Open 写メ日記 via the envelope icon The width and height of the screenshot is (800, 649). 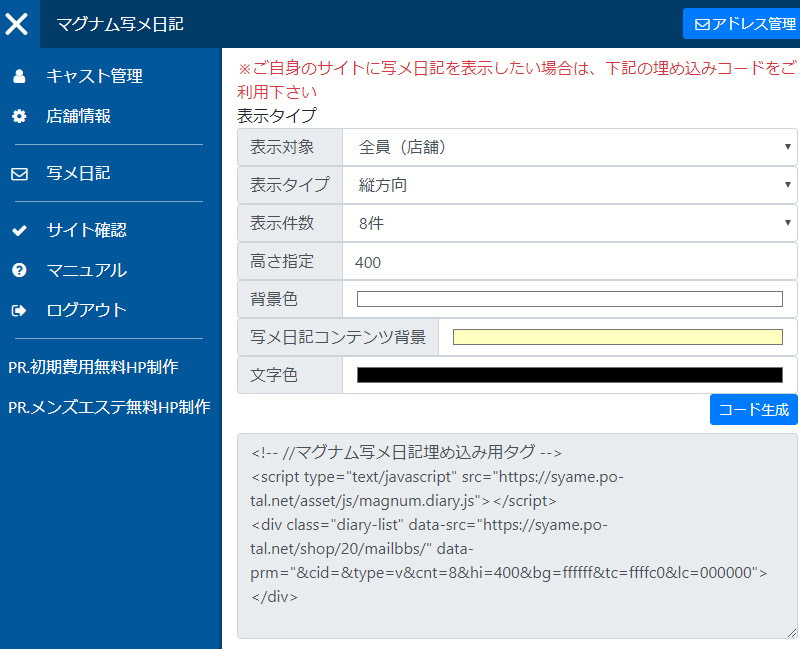point(20,172)
